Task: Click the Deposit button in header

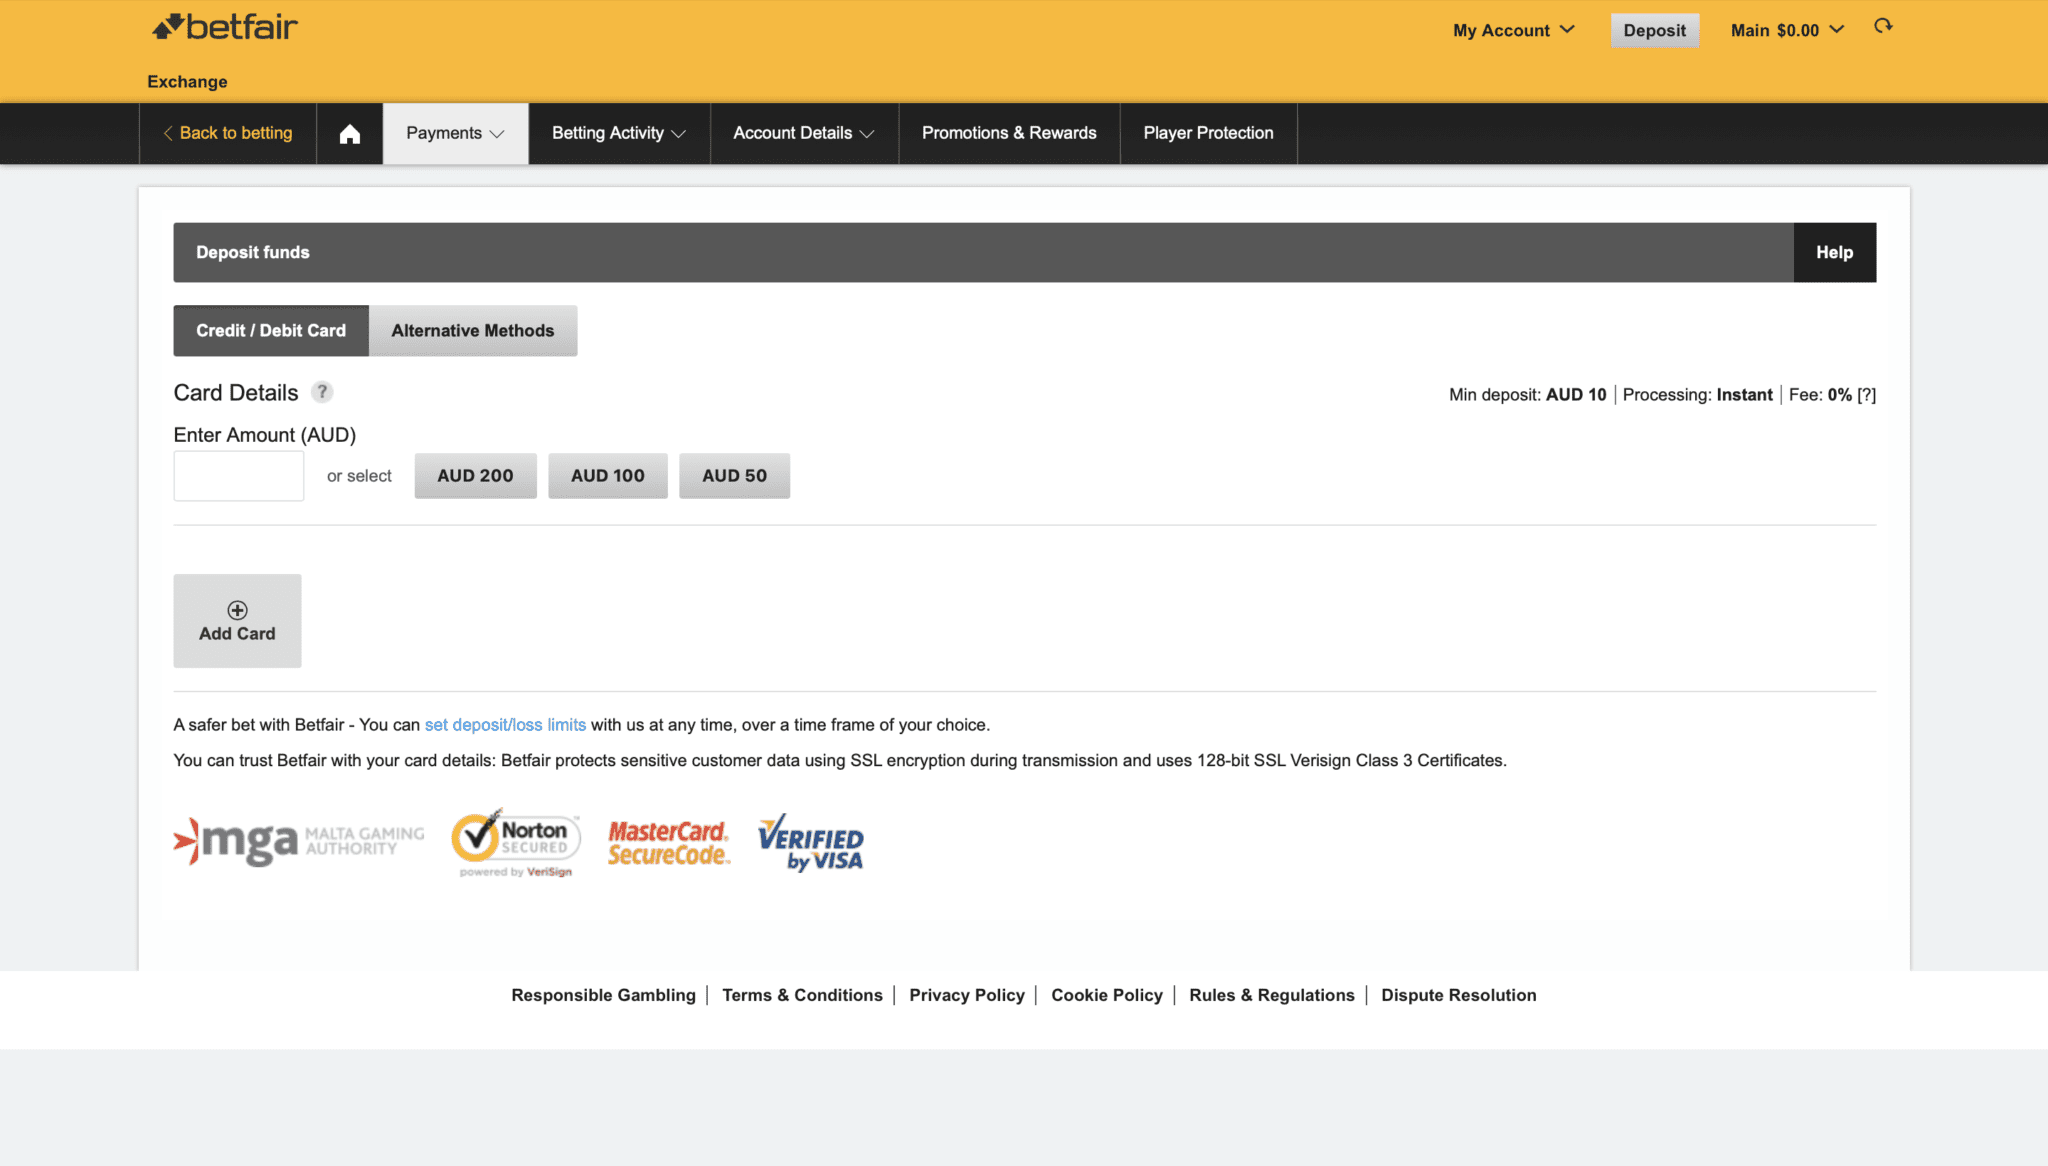Action: pos(1654,30)
